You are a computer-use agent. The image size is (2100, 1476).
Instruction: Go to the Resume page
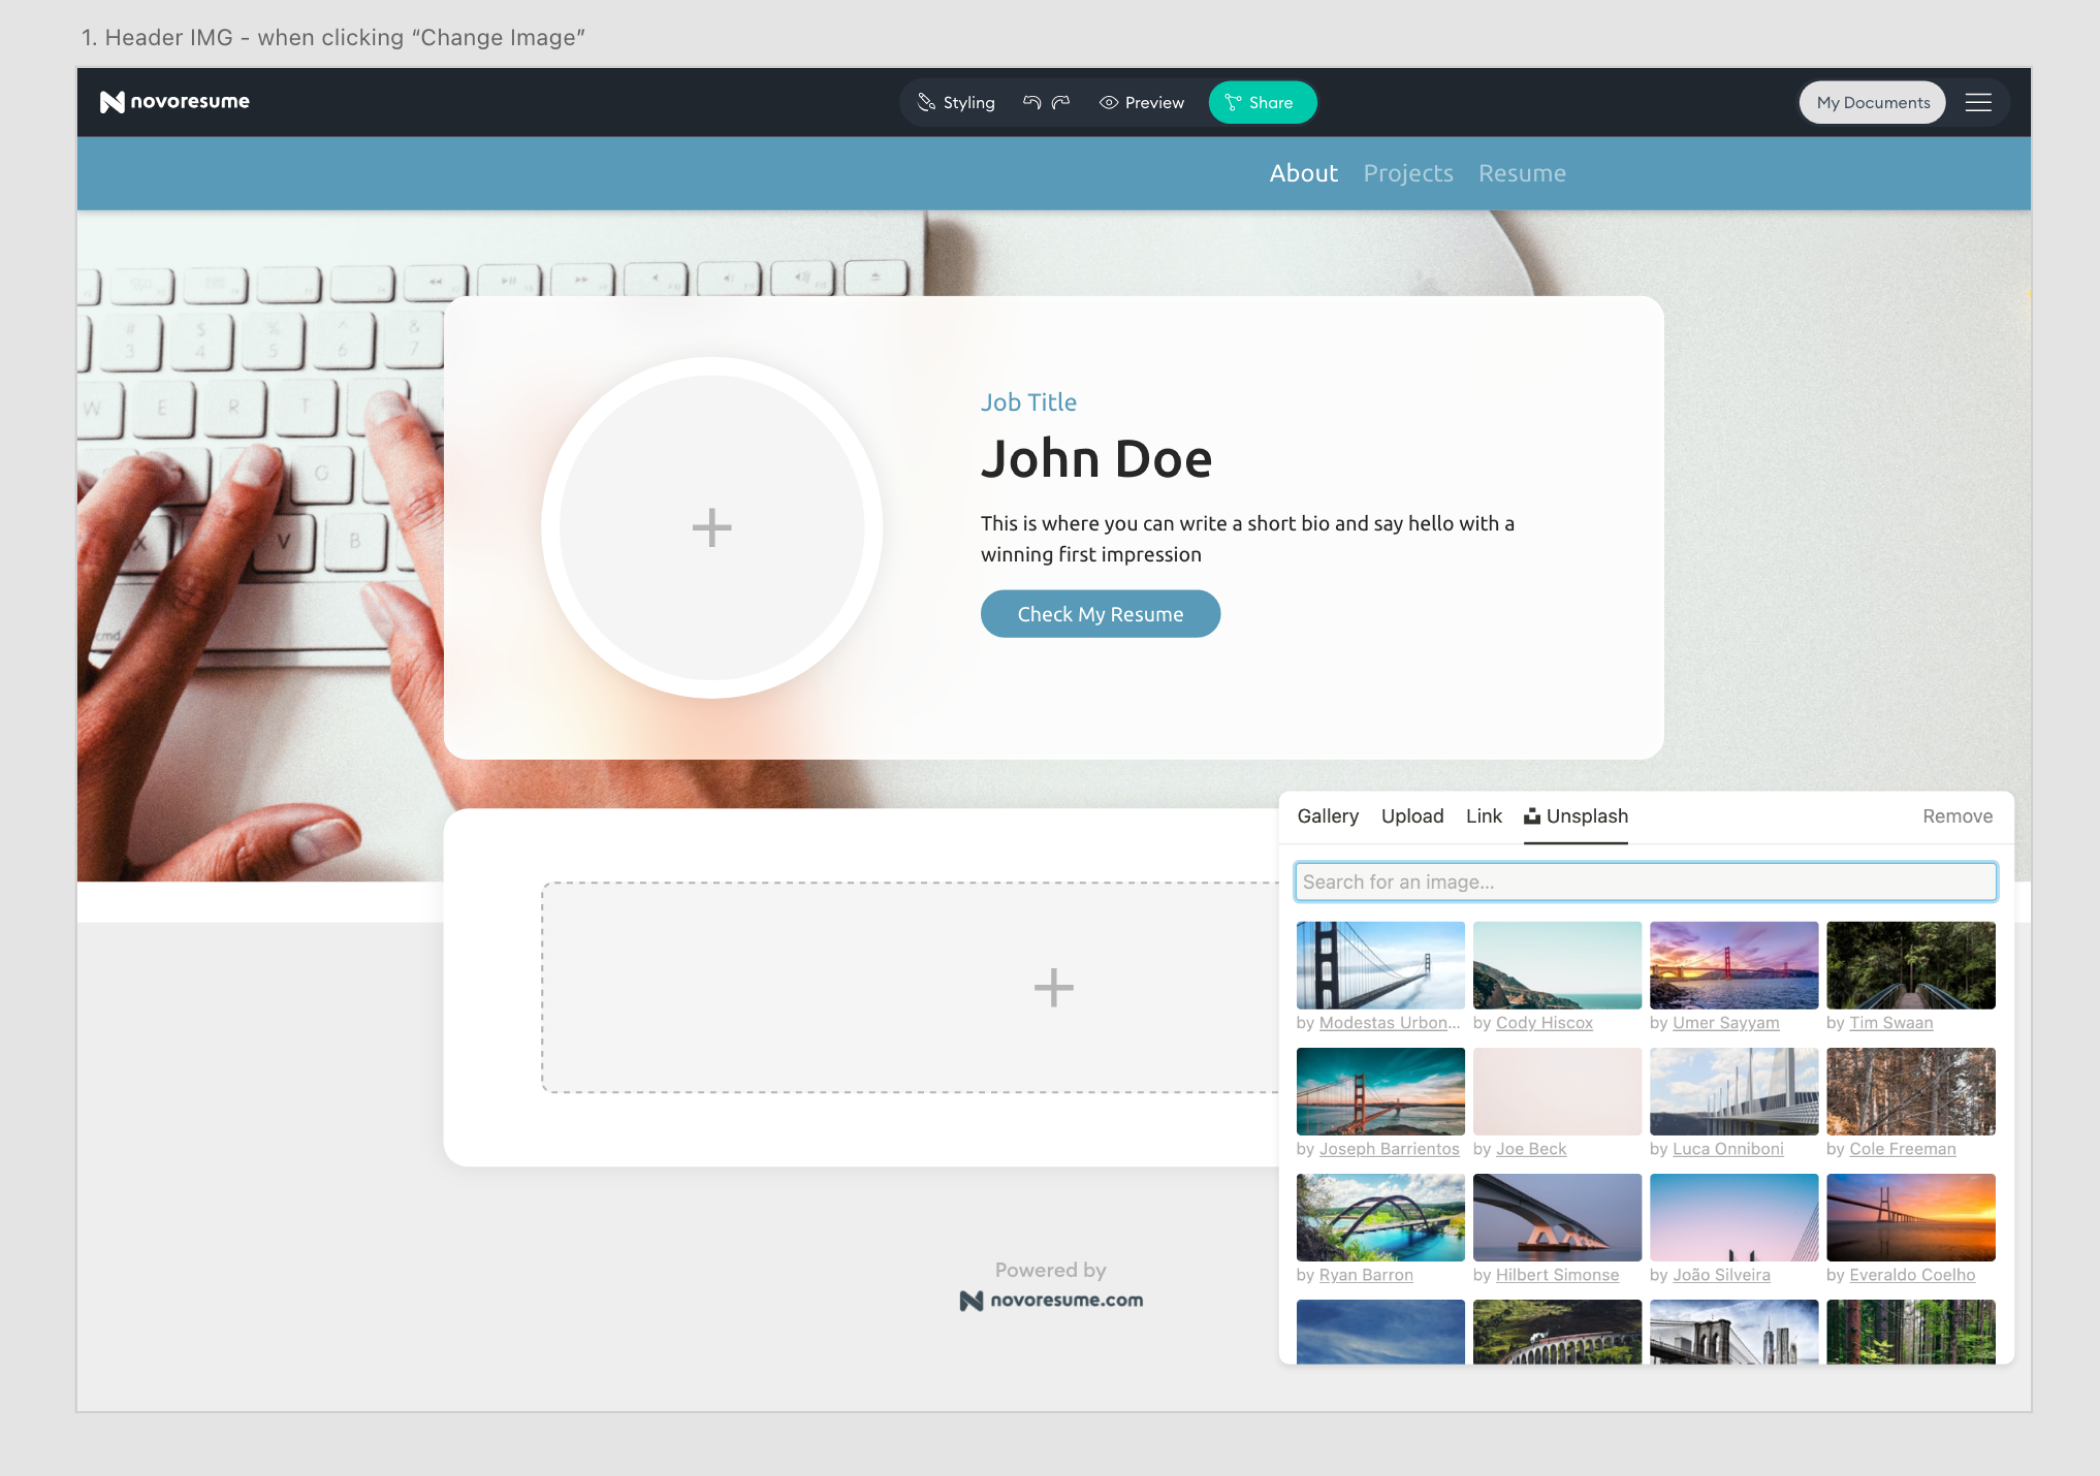point(1521,173)
